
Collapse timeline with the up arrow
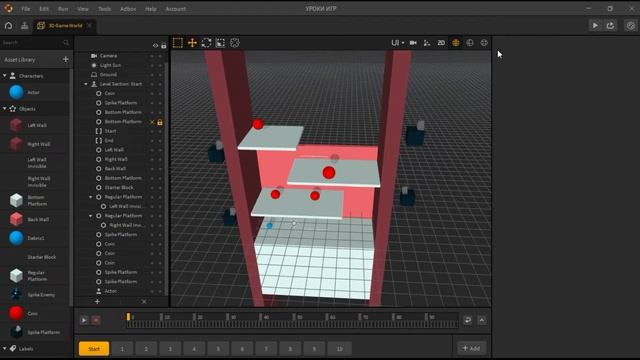482,320
